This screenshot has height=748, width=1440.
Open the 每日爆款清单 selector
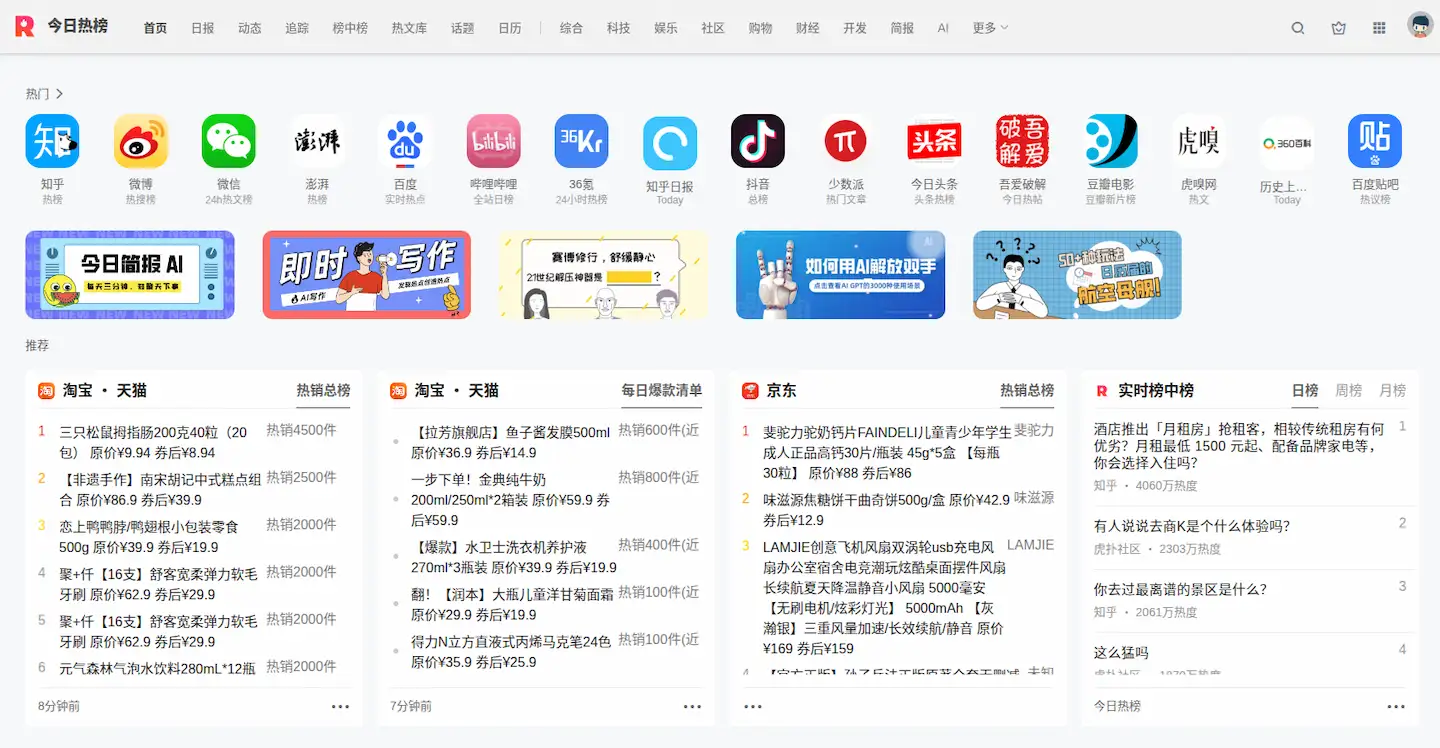coord(662,390)
